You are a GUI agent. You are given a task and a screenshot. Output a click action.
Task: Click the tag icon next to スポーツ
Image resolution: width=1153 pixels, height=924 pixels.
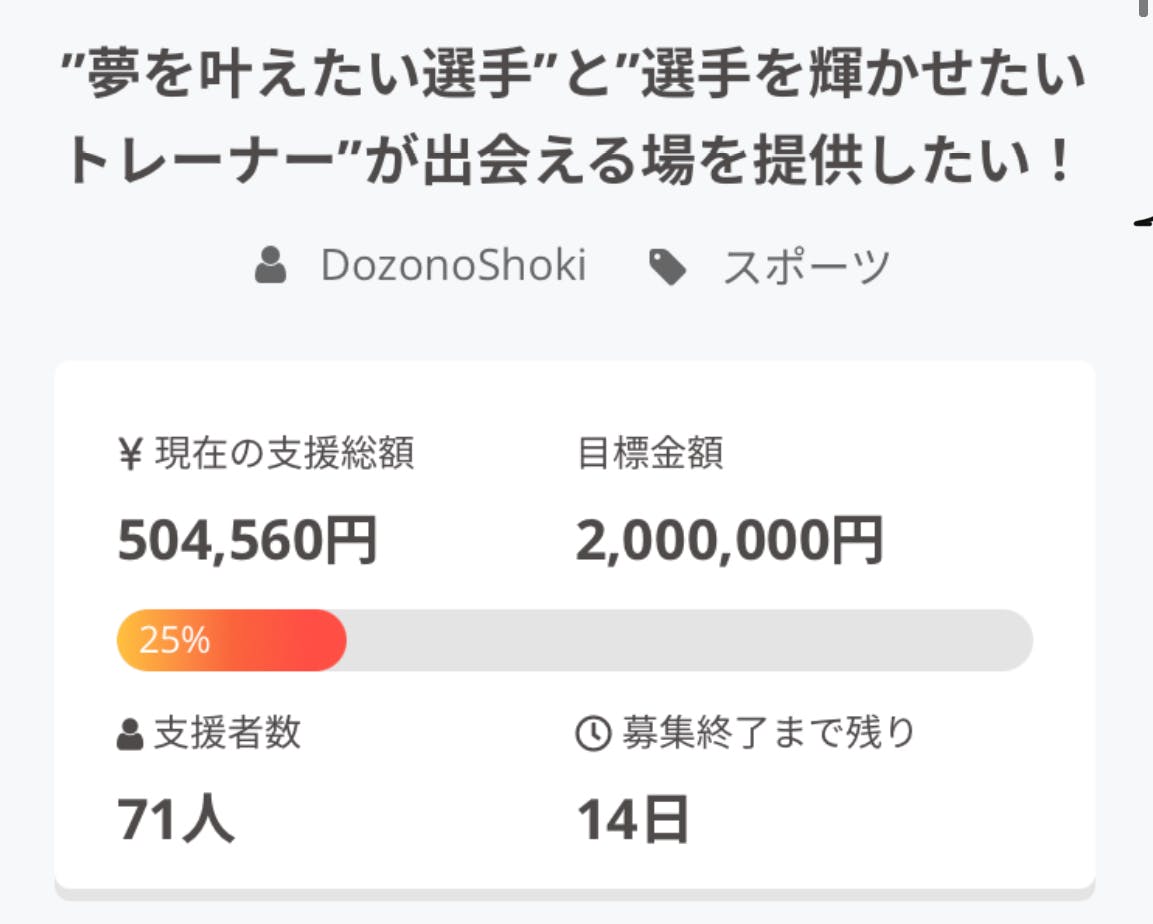(667, 267)
